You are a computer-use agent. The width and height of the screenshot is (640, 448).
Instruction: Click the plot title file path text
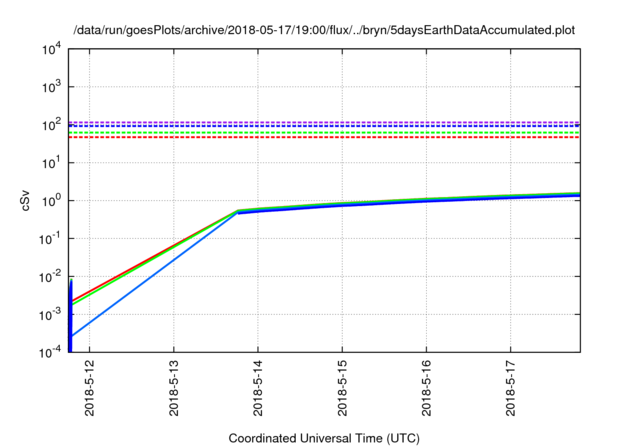click(x=324, y=30)
